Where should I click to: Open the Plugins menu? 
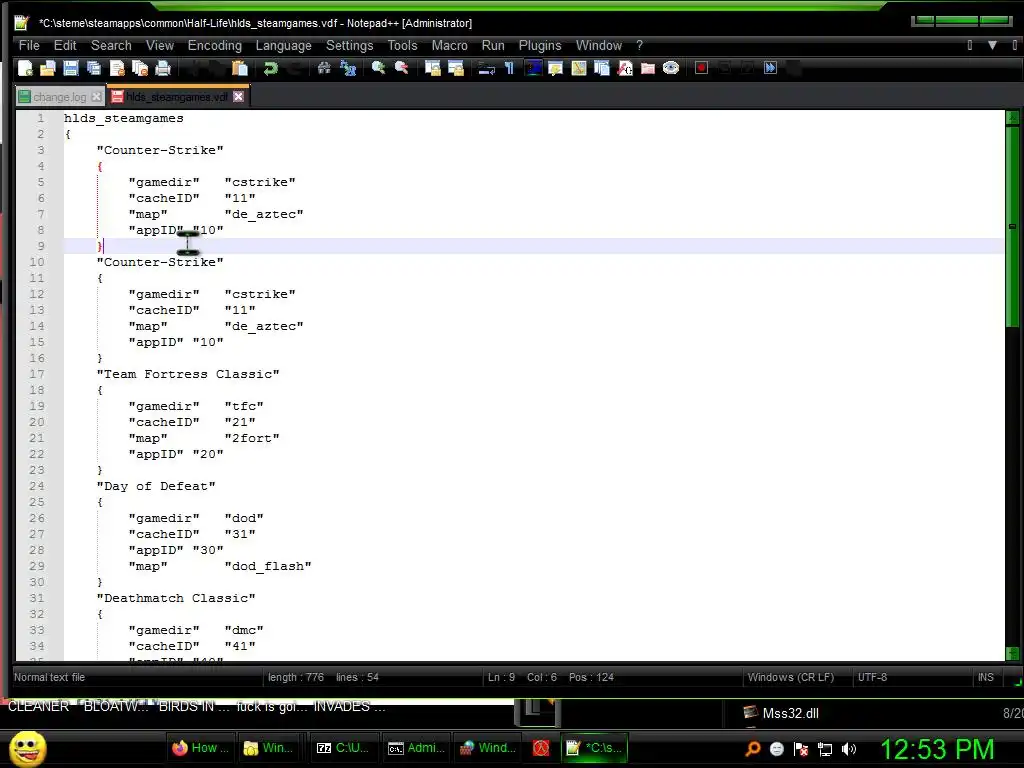click(539, 45)
